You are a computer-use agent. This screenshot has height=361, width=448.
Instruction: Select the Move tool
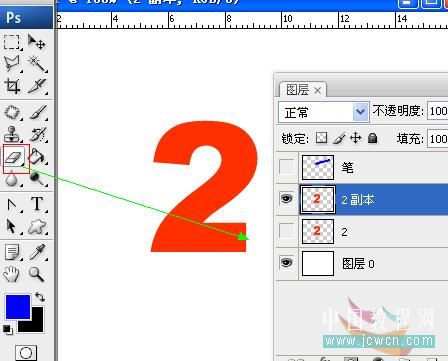tap(36, 42)
